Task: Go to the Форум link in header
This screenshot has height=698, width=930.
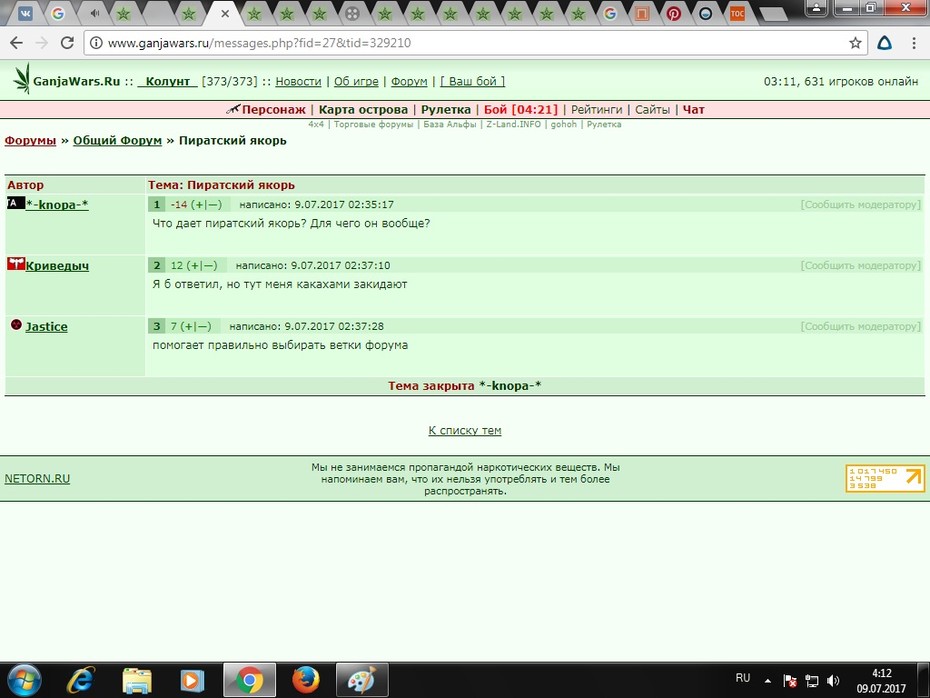Action: point(409,81)
